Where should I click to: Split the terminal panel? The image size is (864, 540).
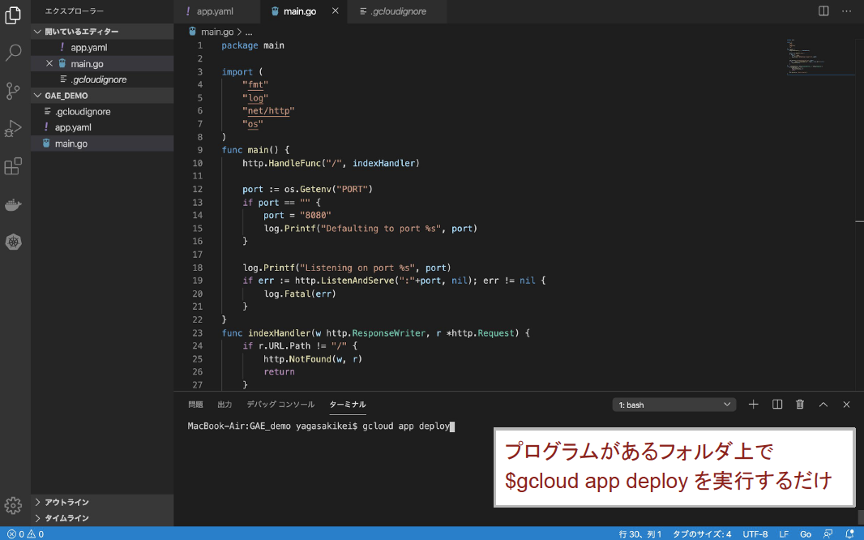coord(777,404)
